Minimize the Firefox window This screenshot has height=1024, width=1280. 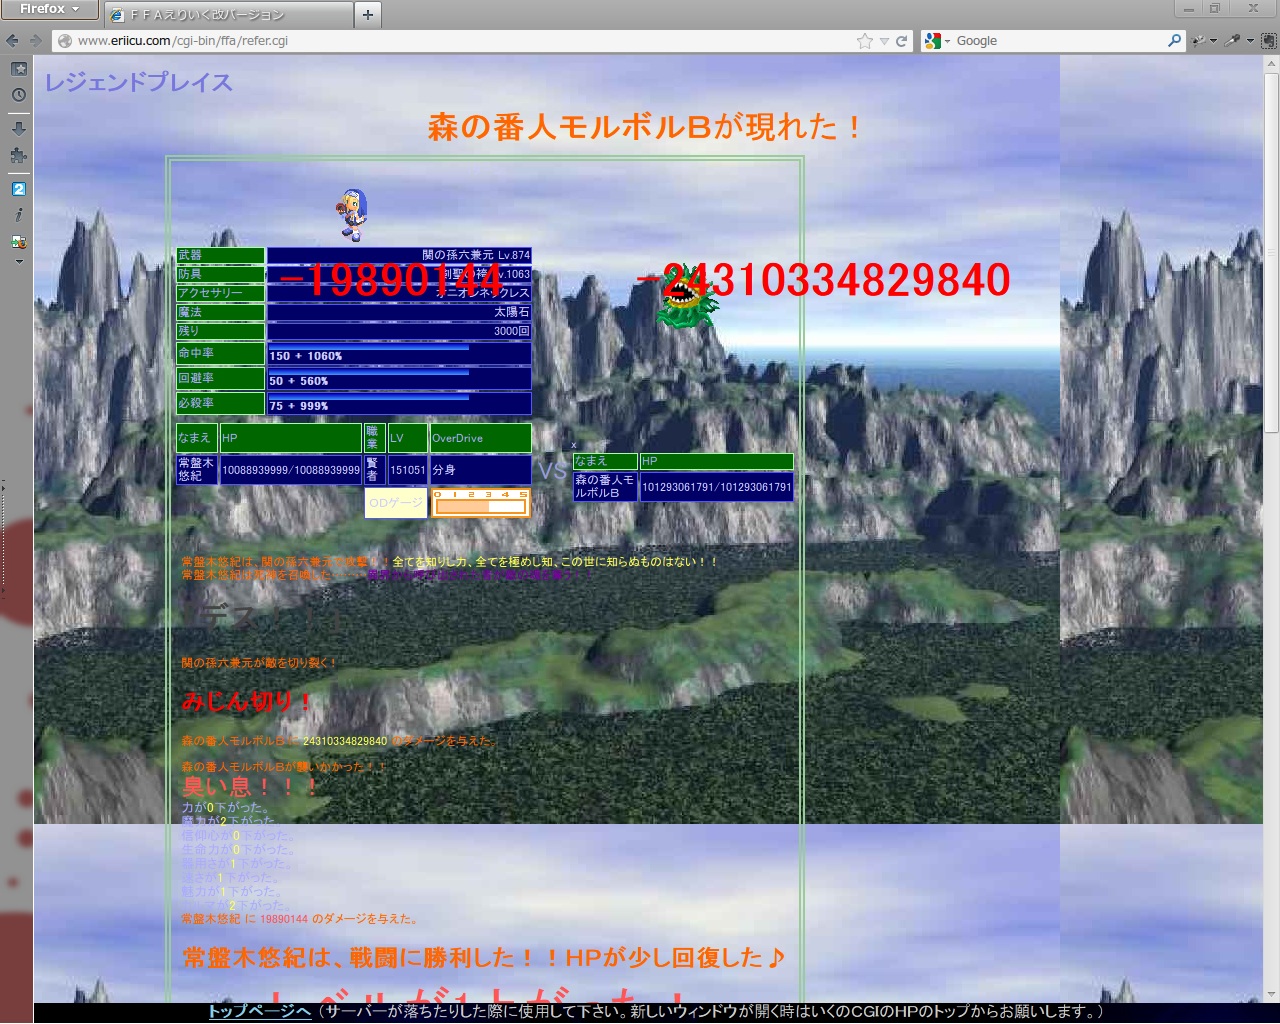click(1188, 9)
